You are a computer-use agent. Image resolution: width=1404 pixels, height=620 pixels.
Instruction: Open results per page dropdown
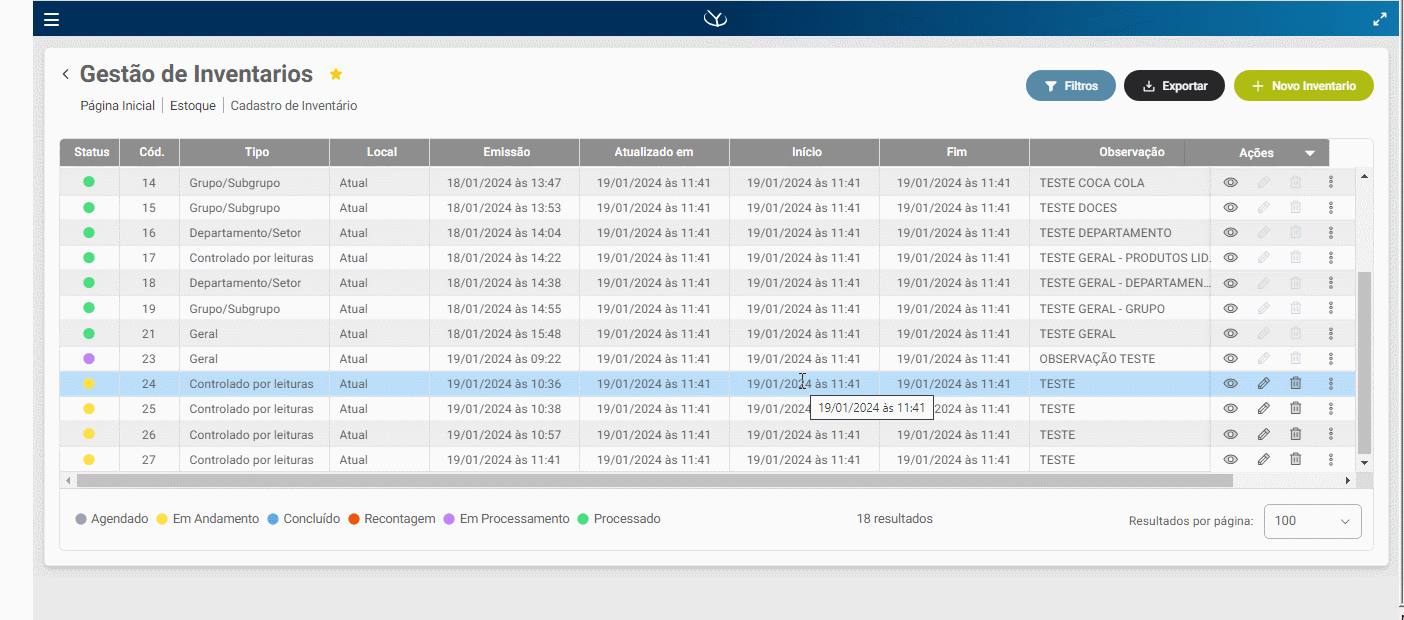click(1312, 521)
